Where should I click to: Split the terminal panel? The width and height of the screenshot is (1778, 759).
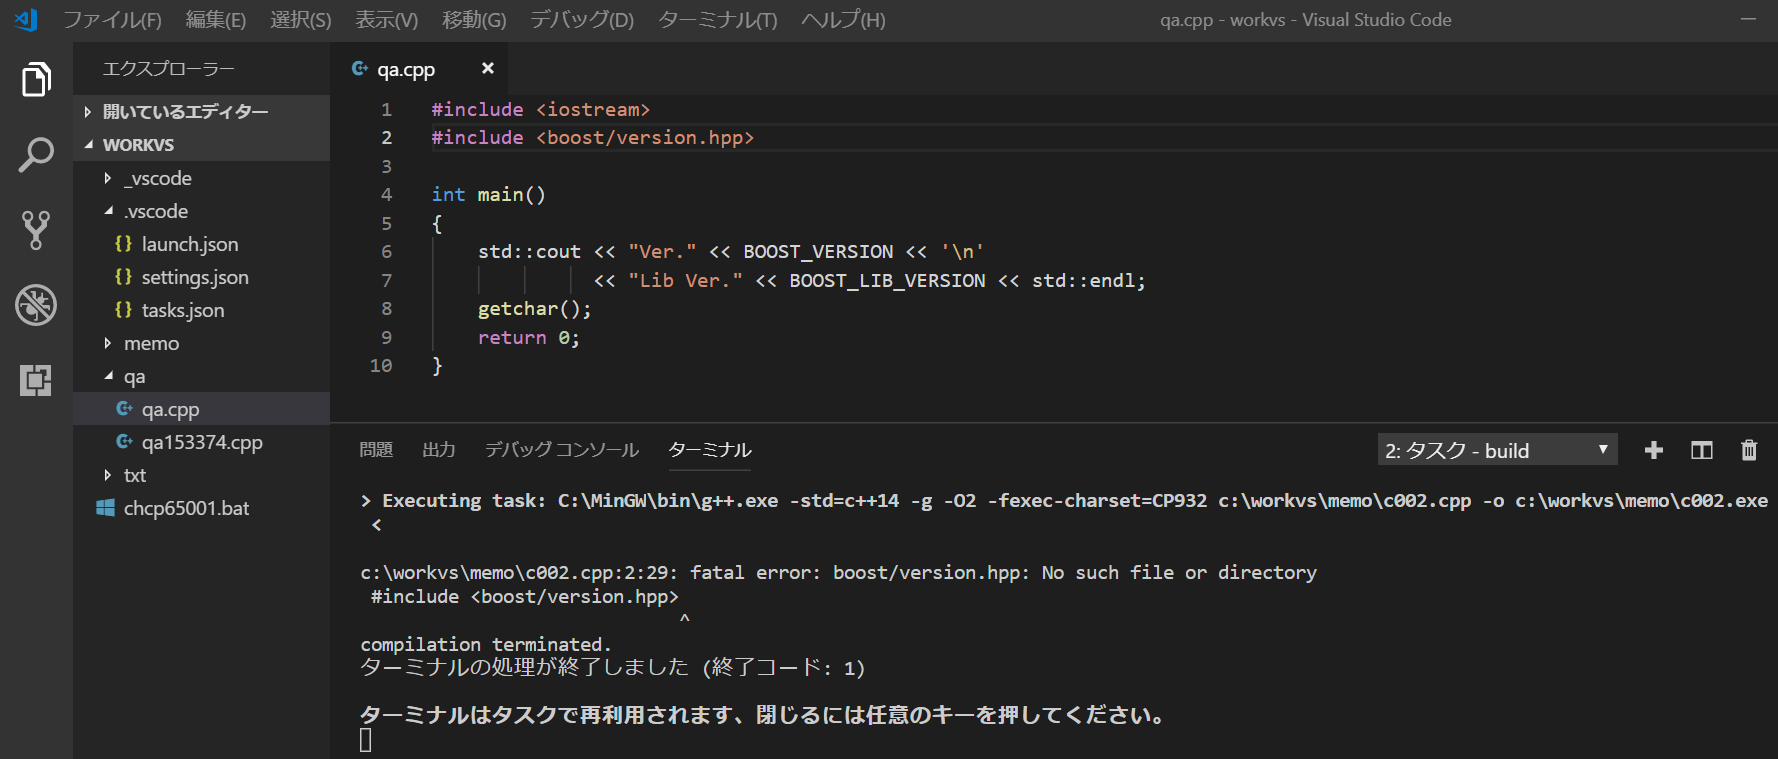pos(1702,450)
